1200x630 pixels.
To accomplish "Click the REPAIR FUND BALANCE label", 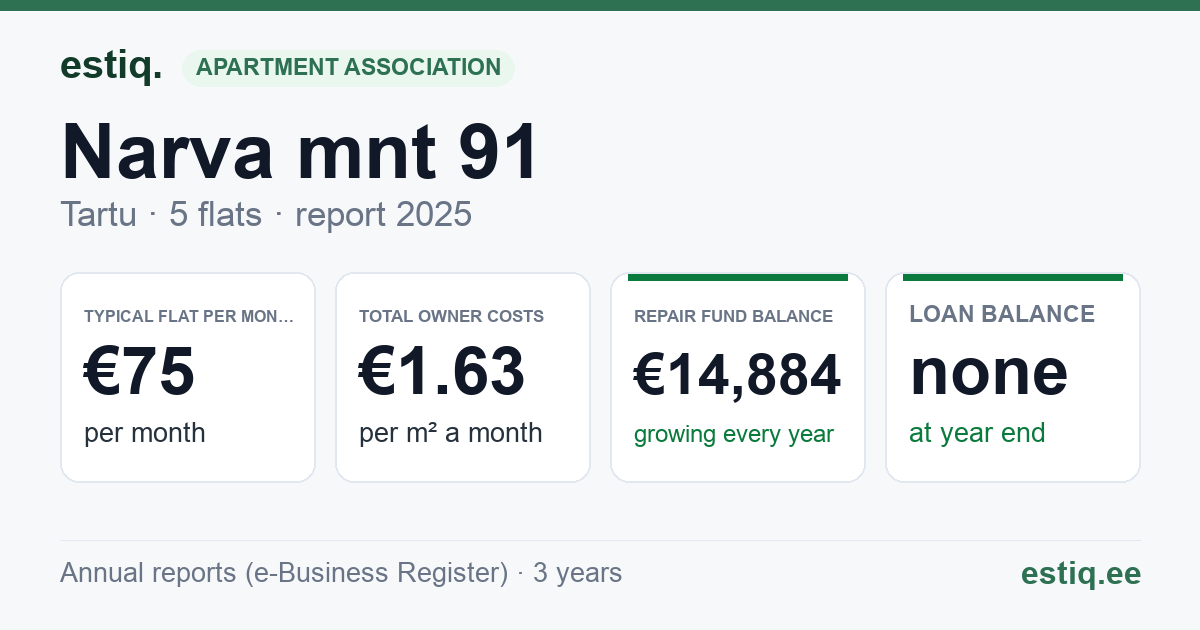I will (x=734, y=316).
